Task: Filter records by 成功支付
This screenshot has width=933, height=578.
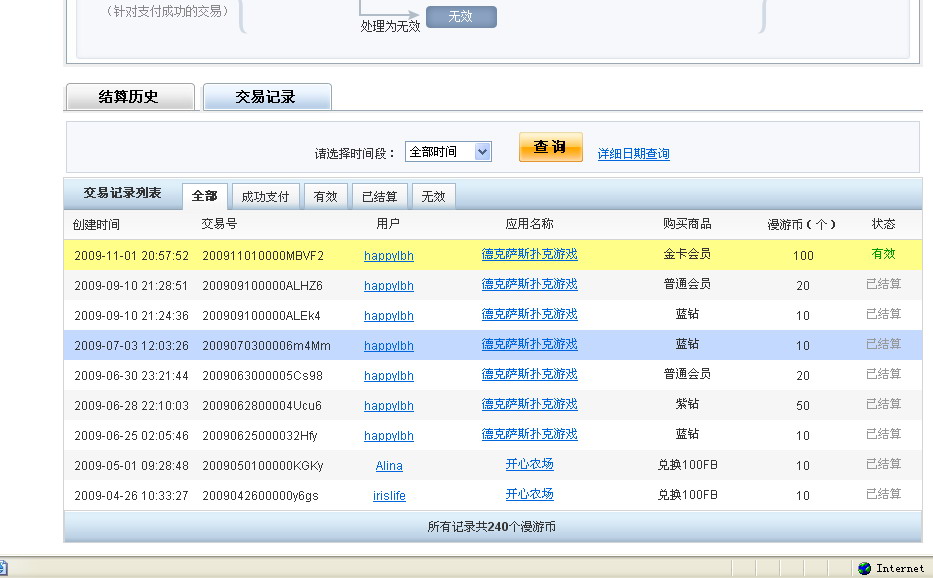Action: pyautogui.click(x=265, y=196)
